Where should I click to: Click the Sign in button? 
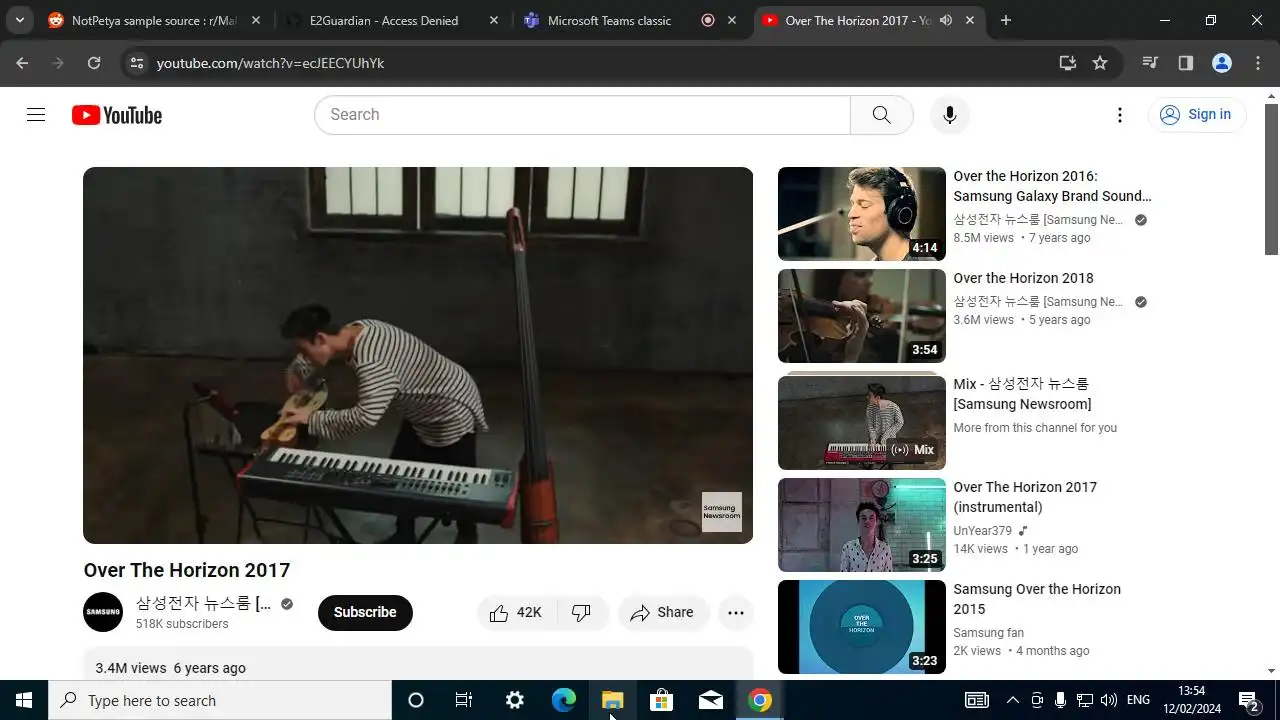1196,115
